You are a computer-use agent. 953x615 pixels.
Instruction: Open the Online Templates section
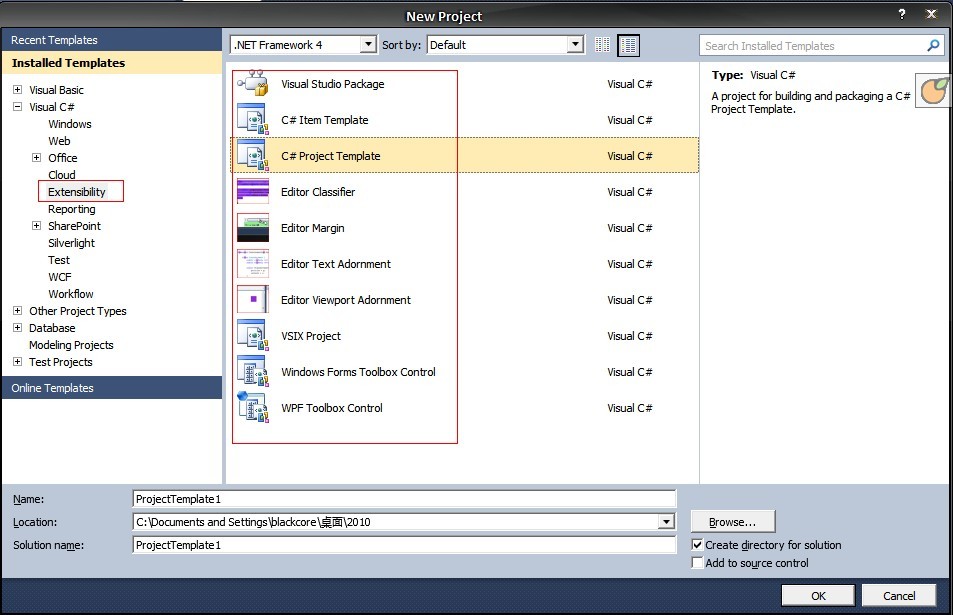(x=52, y=388)
